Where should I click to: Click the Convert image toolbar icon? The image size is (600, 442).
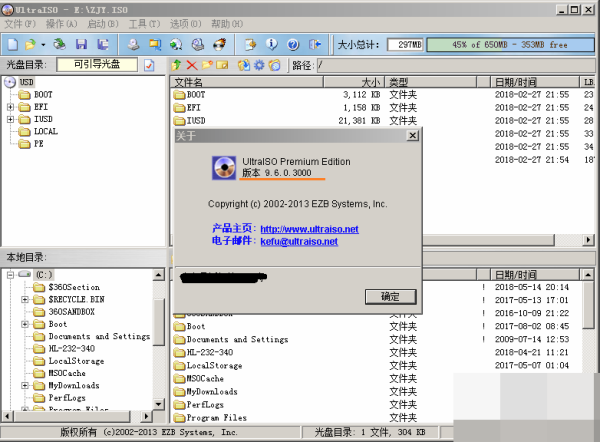pos(176,44)
